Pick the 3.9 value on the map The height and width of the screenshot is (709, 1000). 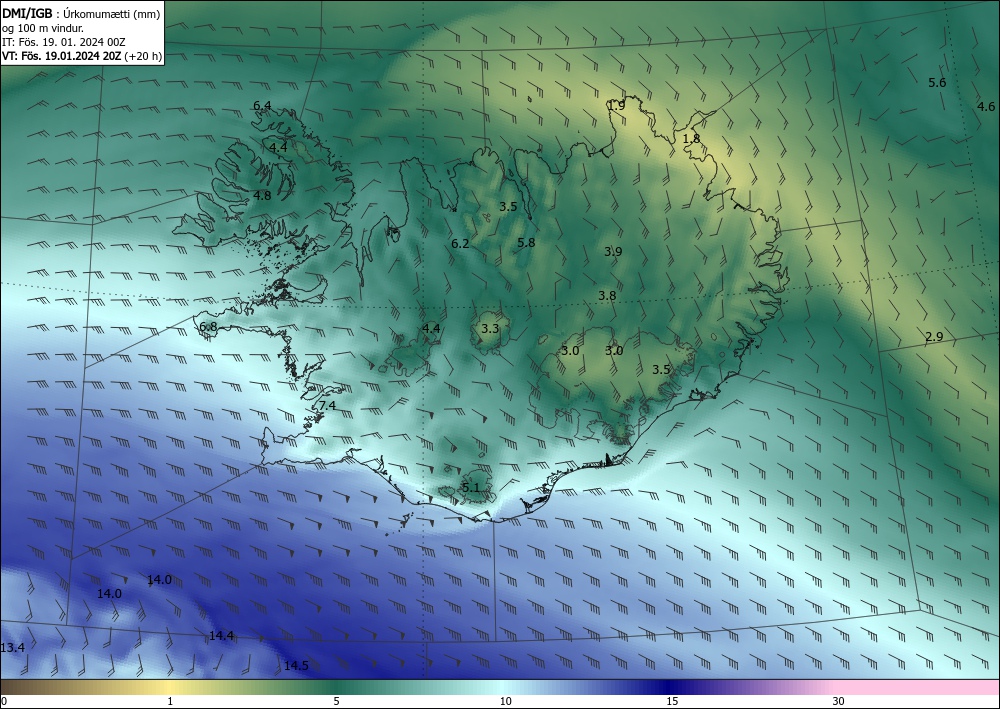point(613,251)
